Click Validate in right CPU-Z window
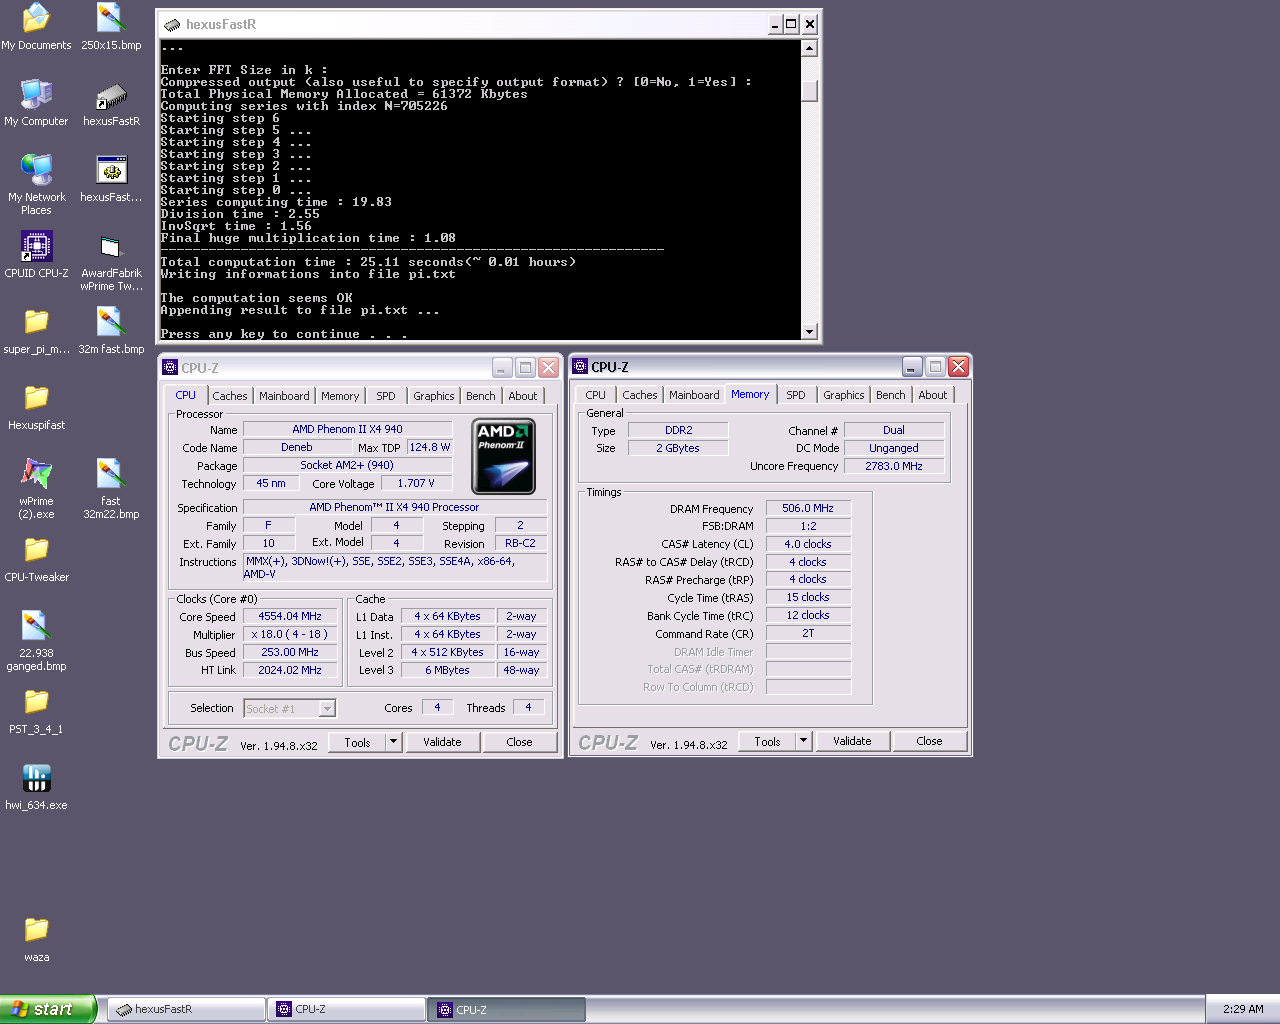 [852, 741]
